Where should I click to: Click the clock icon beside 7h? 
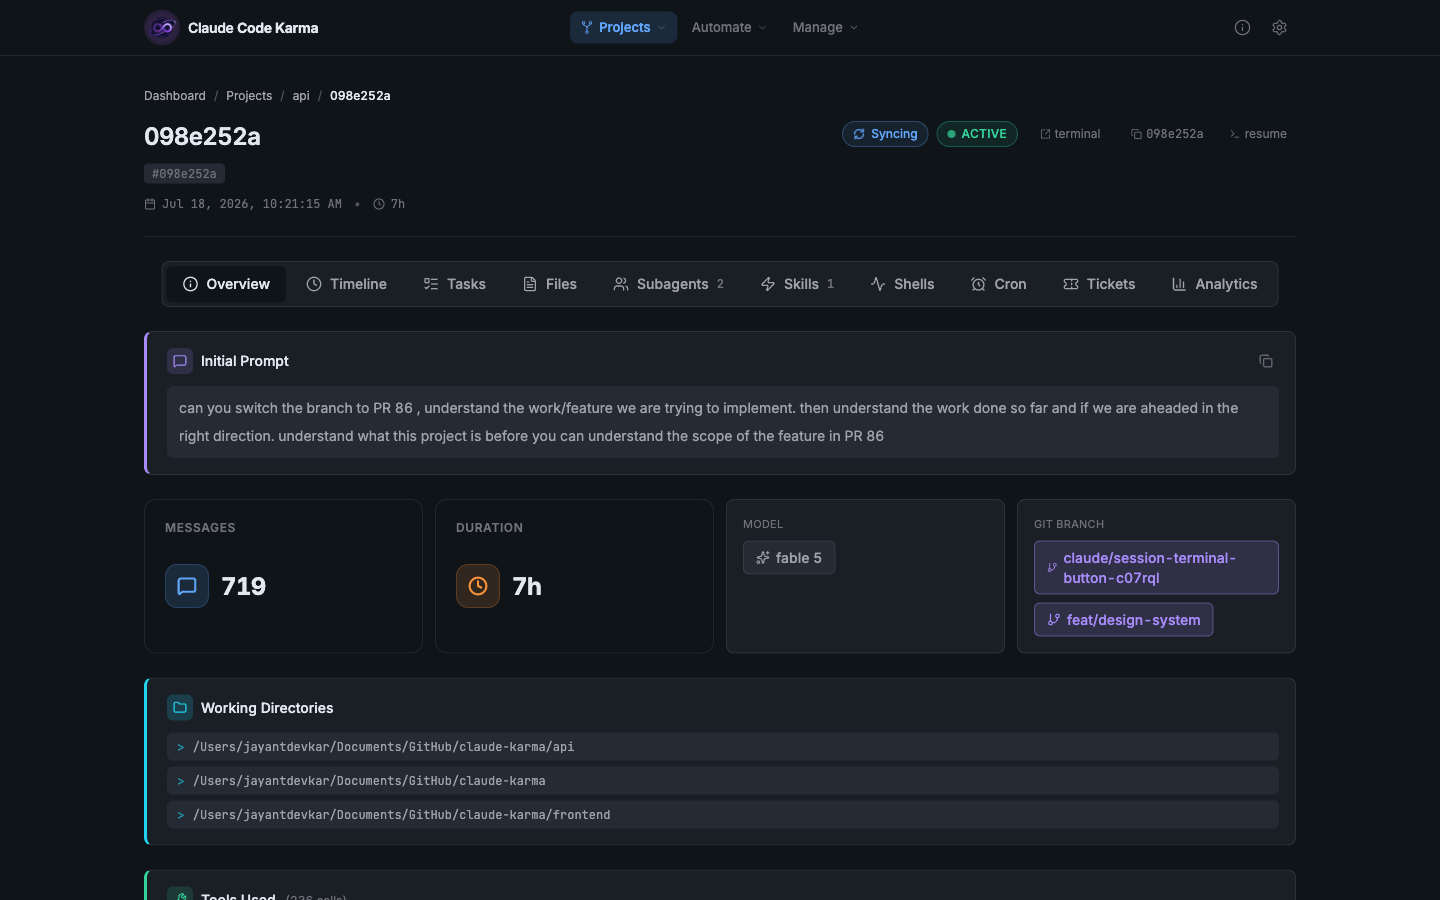[379, 204]
